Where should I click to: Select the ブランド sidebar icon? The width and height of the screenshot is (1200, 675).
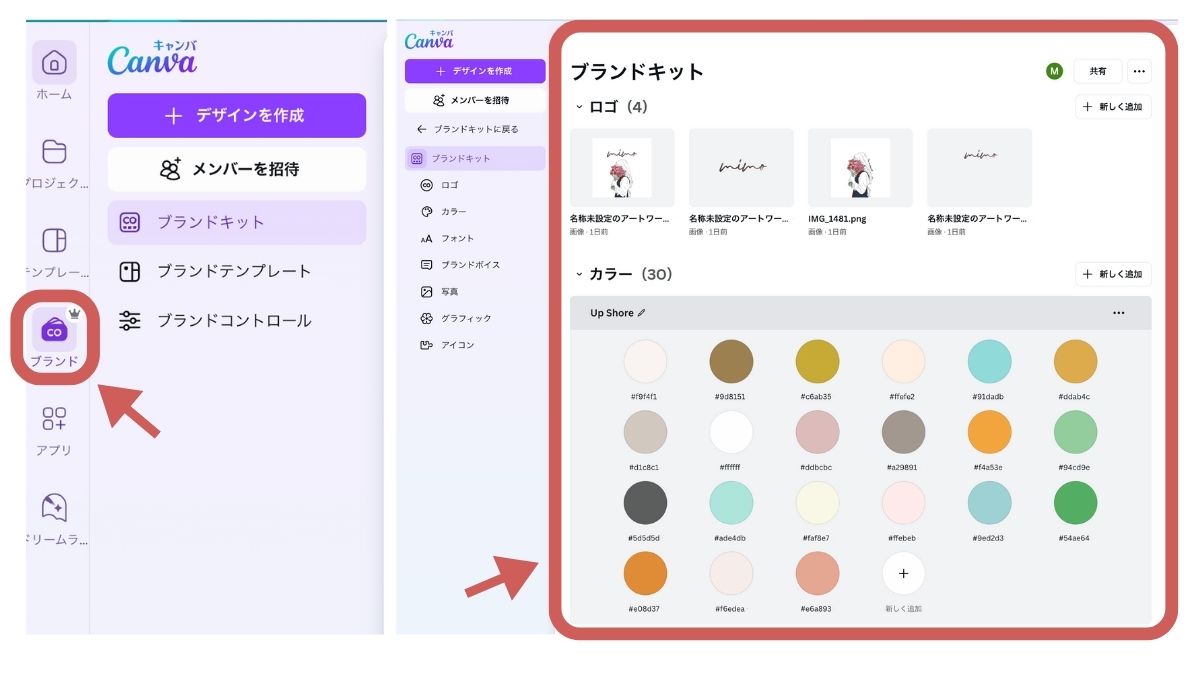(55, 332)
